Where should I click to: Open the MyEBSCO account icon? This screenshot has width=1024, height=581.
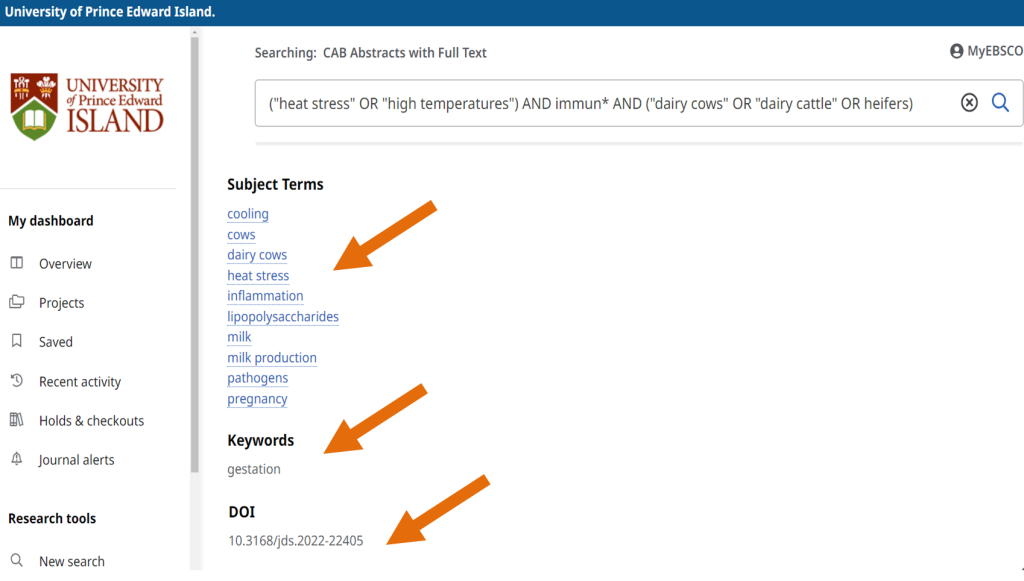click(957, 51)
